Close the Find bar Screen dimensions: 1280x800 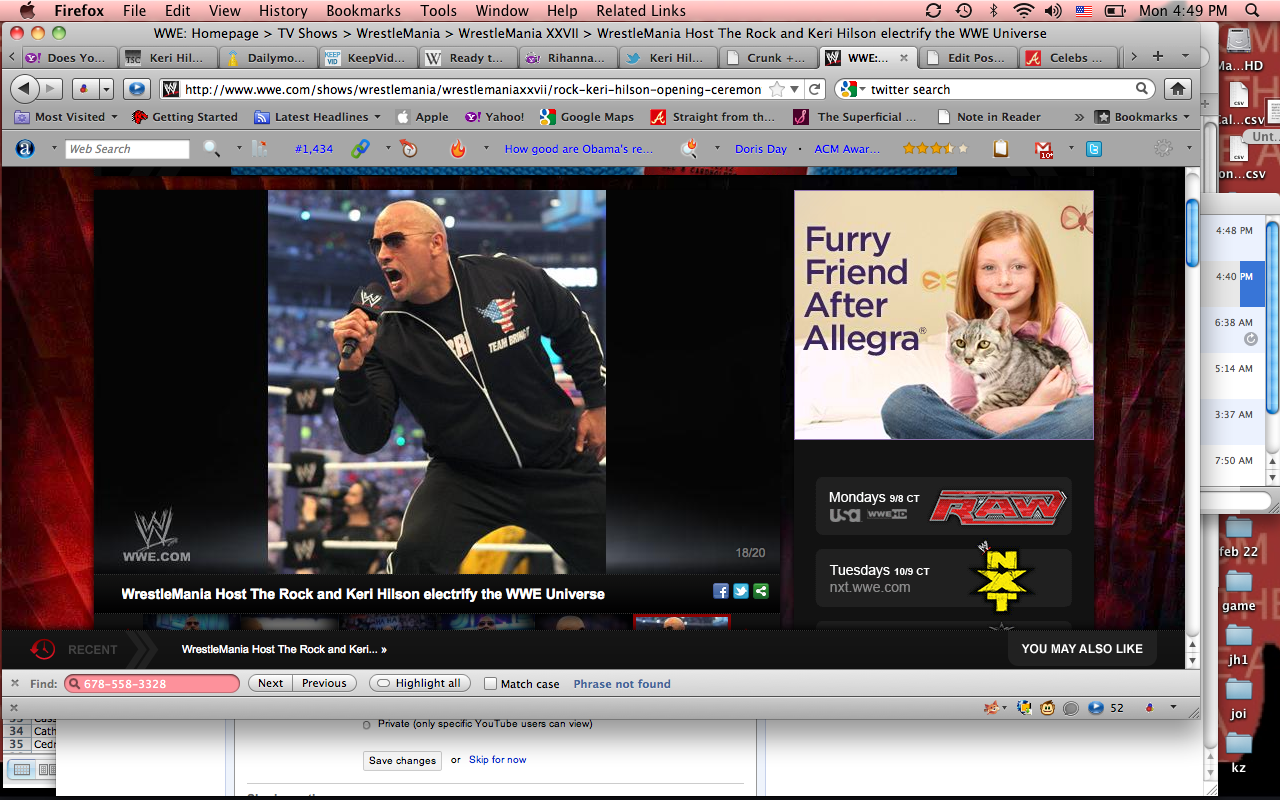click(15, 684)
